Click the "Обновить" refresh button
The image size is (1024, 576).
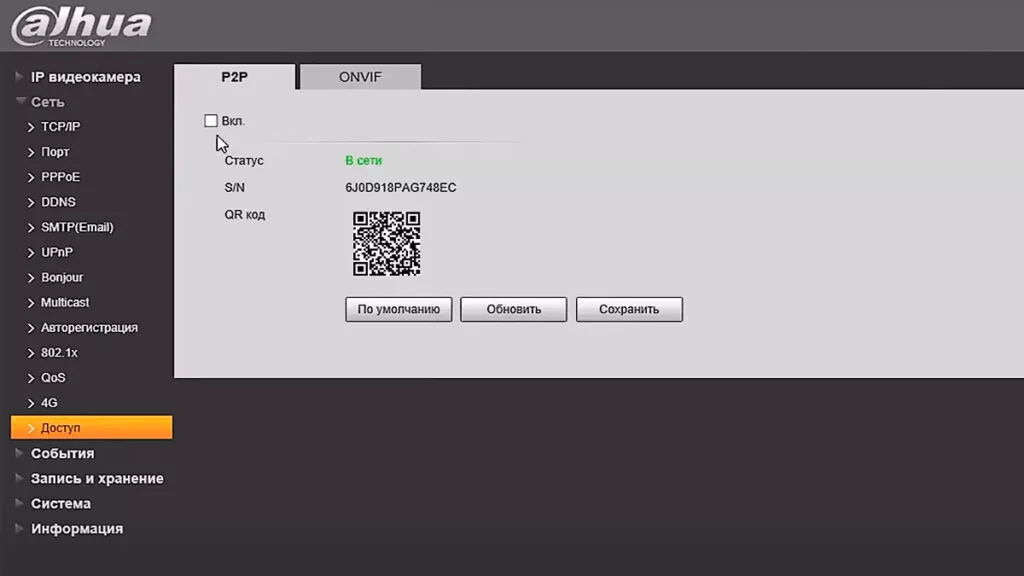tap(513, 310)
